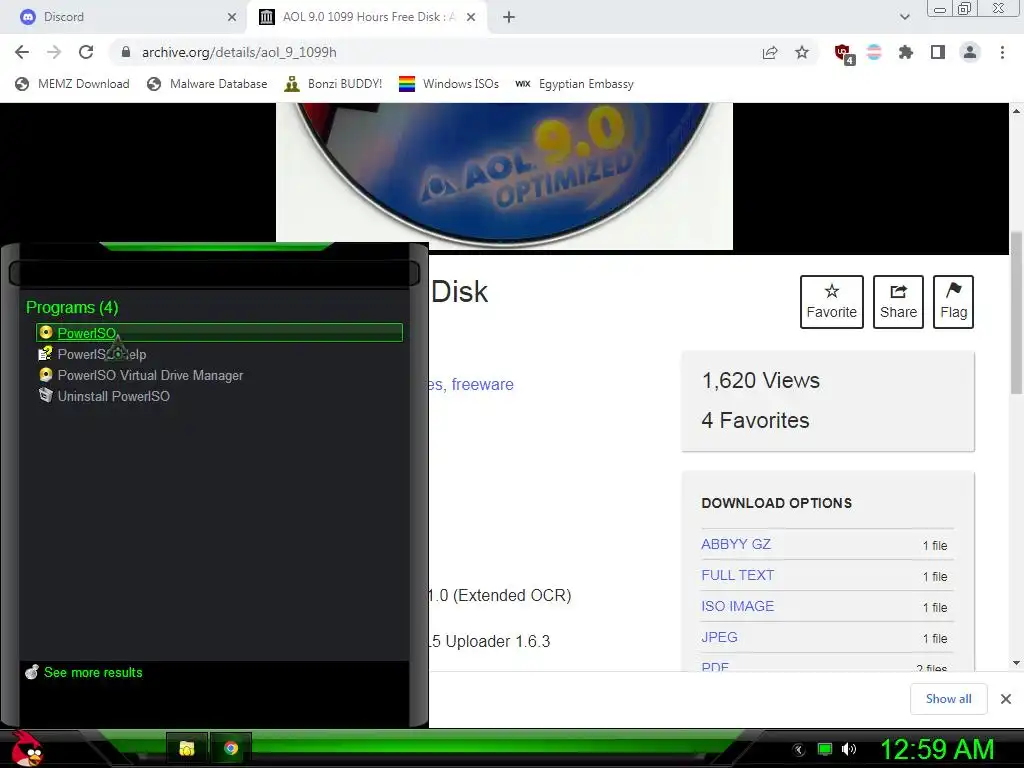Screen dimensions: 1024x768
Task: Click the Favorite button on archive page
Action: point(831,302)
